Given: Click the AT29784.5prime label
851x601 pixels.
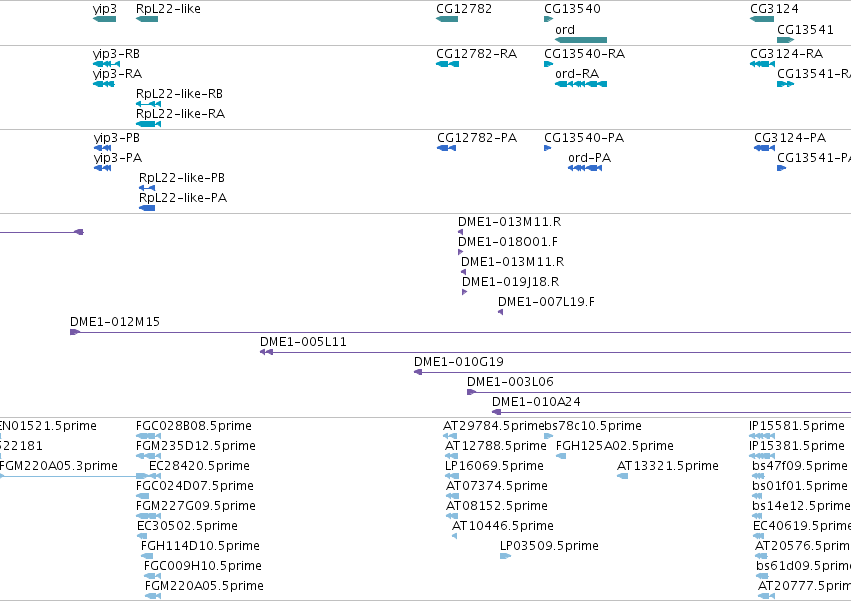Looking at the screenshot, I should coord(493,426).
